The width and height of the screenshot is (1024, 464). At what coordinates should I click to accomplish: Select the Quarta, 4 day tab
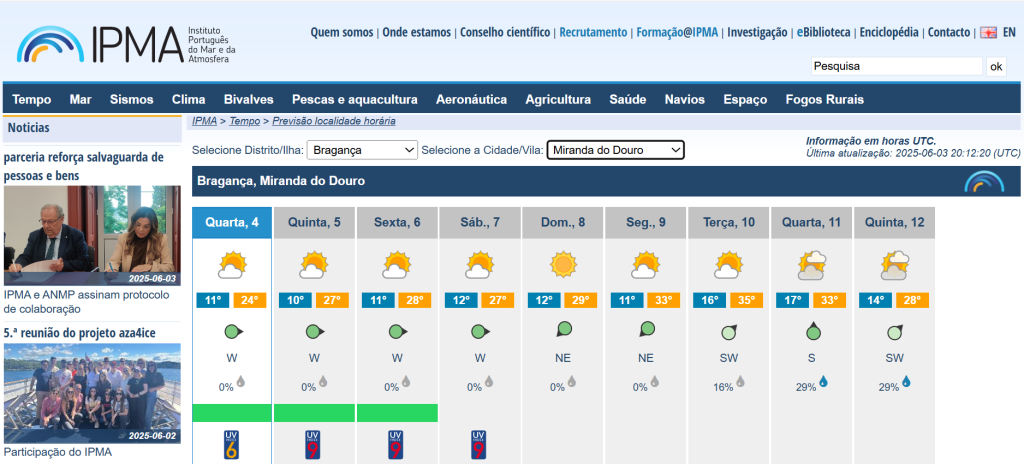tap(232, 222)
